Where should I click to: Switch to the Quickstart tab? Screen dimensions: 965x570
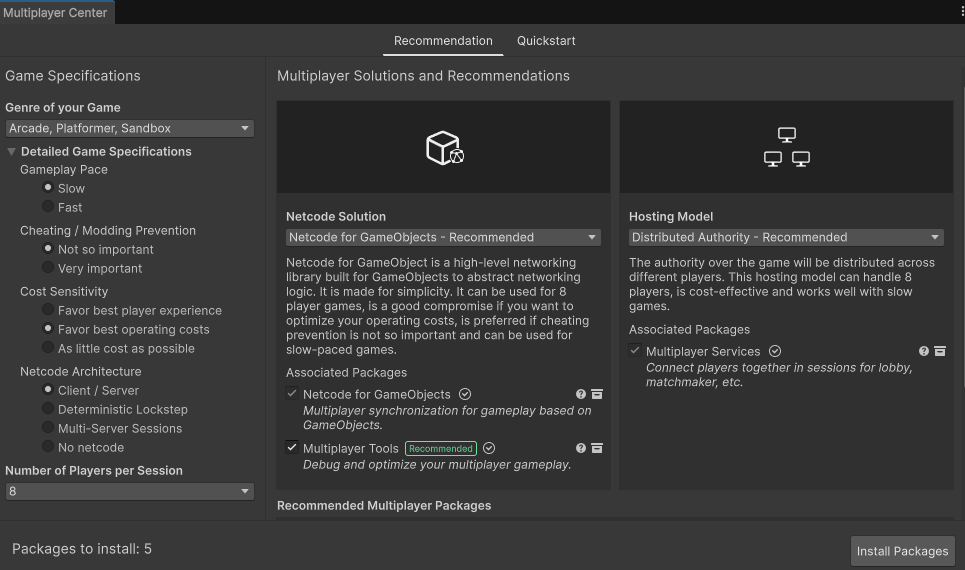click(x=546, y=41)
